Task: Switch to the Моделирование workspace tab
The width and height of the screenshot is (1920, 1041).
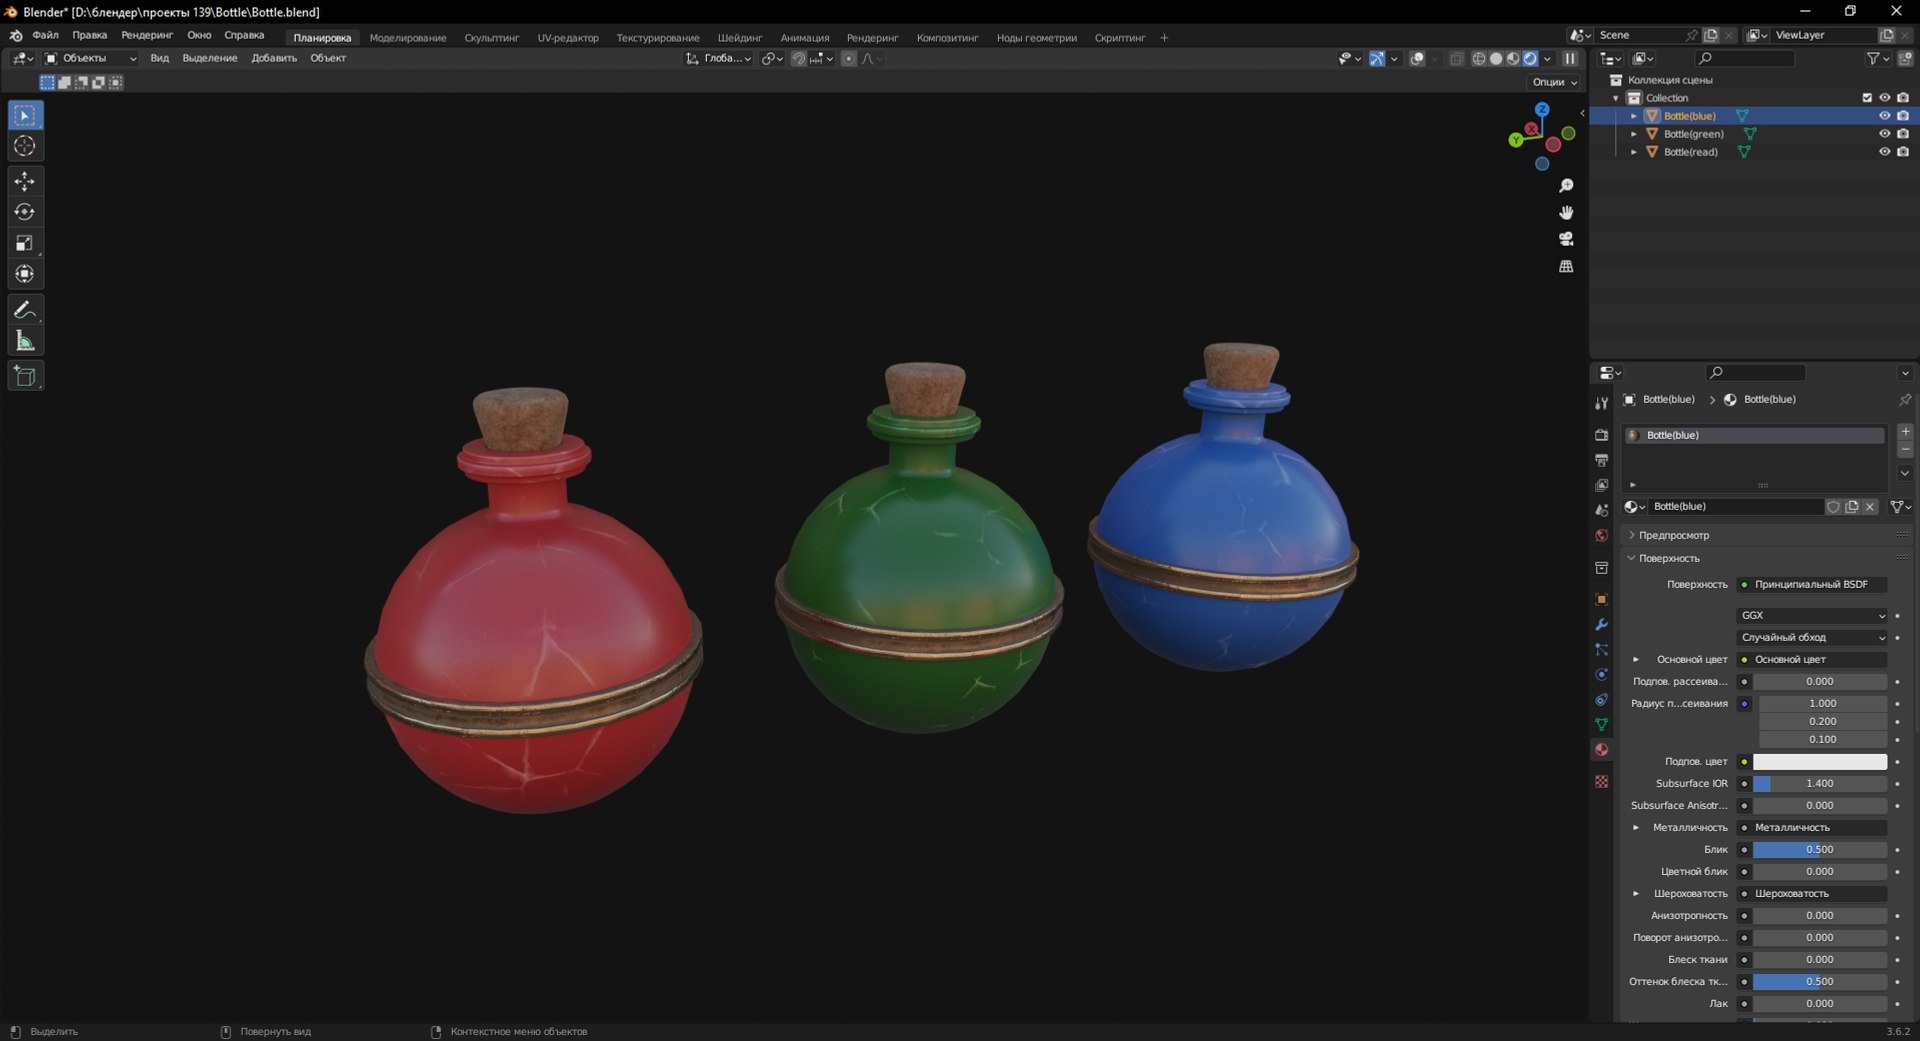Action: point(408,38)
